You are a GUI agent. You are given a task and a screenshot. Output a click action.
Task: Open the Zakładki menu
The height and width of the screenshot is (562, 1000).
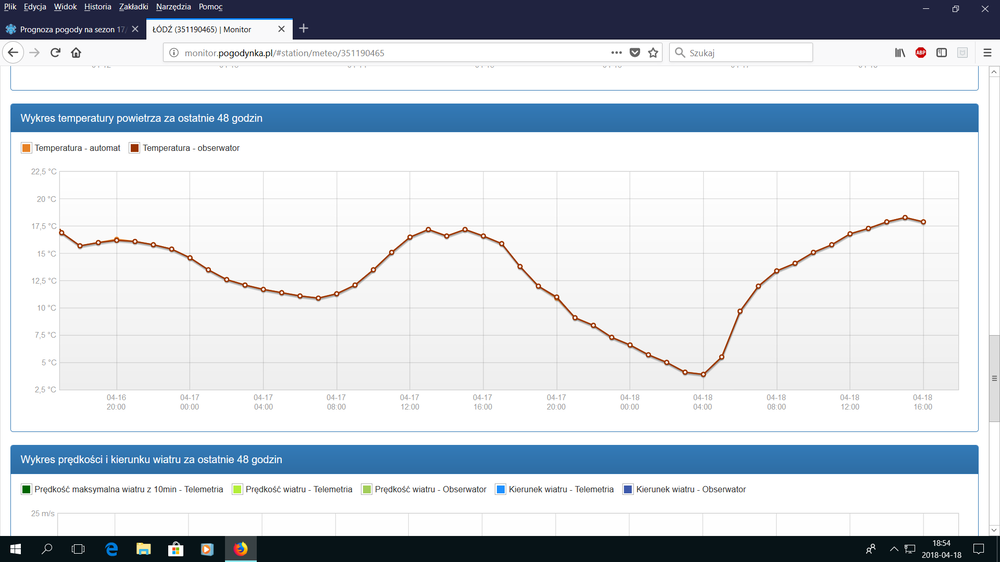pyautogui.click(x=133, y=6)
